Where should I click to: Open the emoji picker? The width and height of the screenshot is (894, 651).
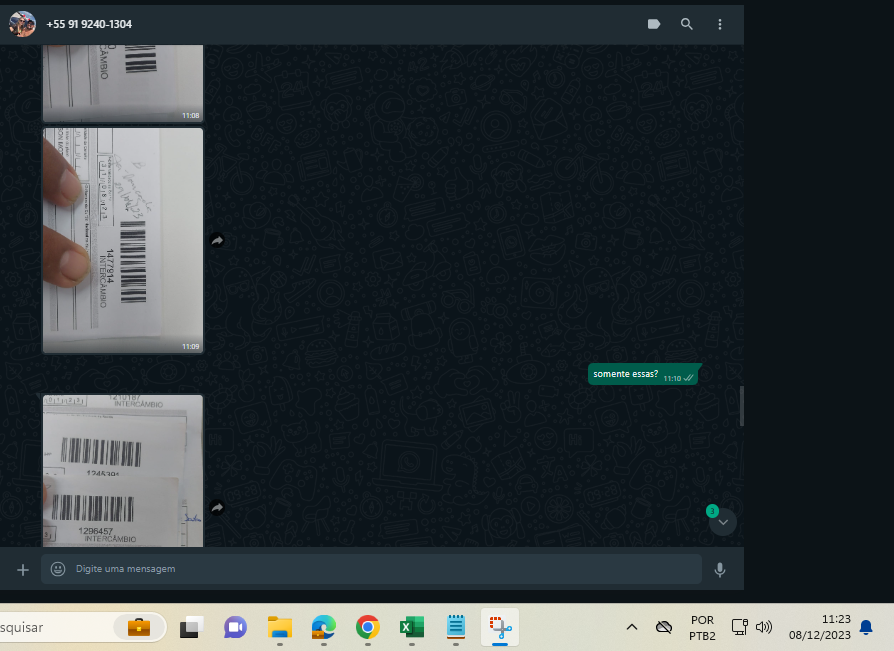click(x=58, y=569)
